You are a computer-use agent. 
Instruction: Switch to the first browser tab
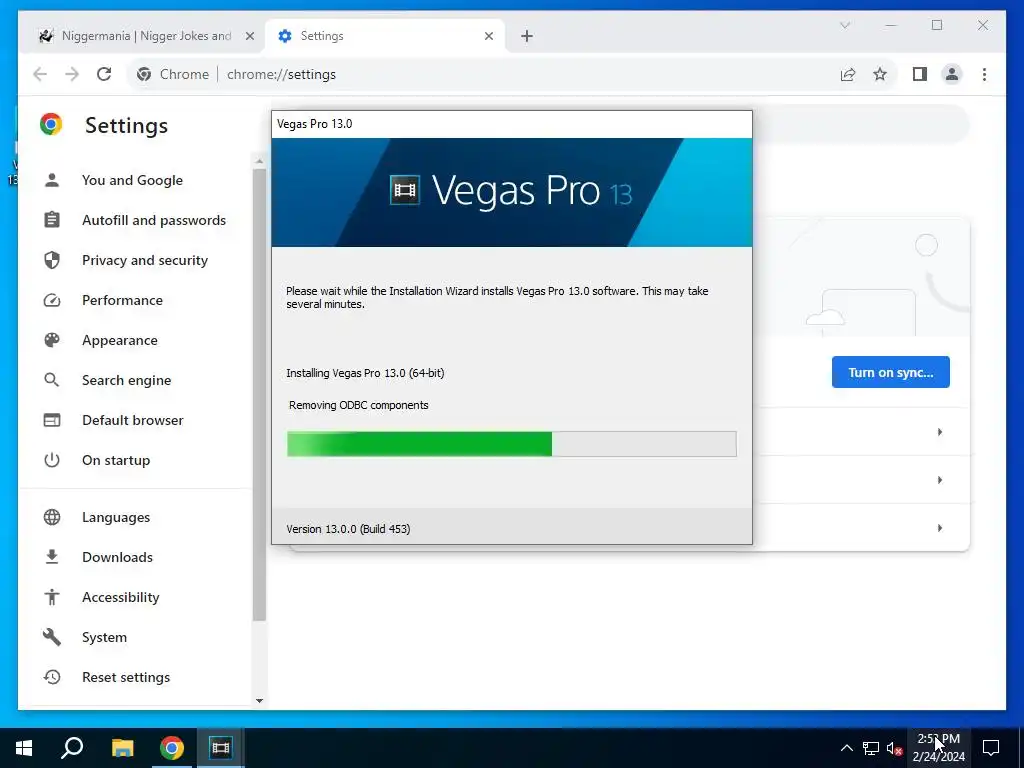click(145, 36)
